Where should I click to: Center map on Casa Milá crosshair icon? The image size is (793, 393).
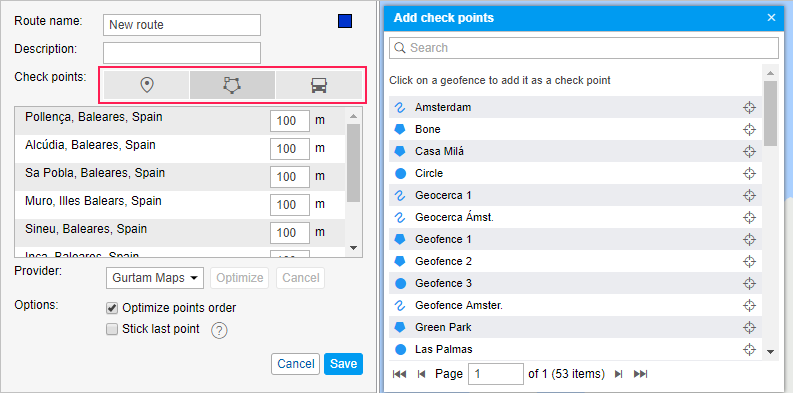tap(749, 151)
